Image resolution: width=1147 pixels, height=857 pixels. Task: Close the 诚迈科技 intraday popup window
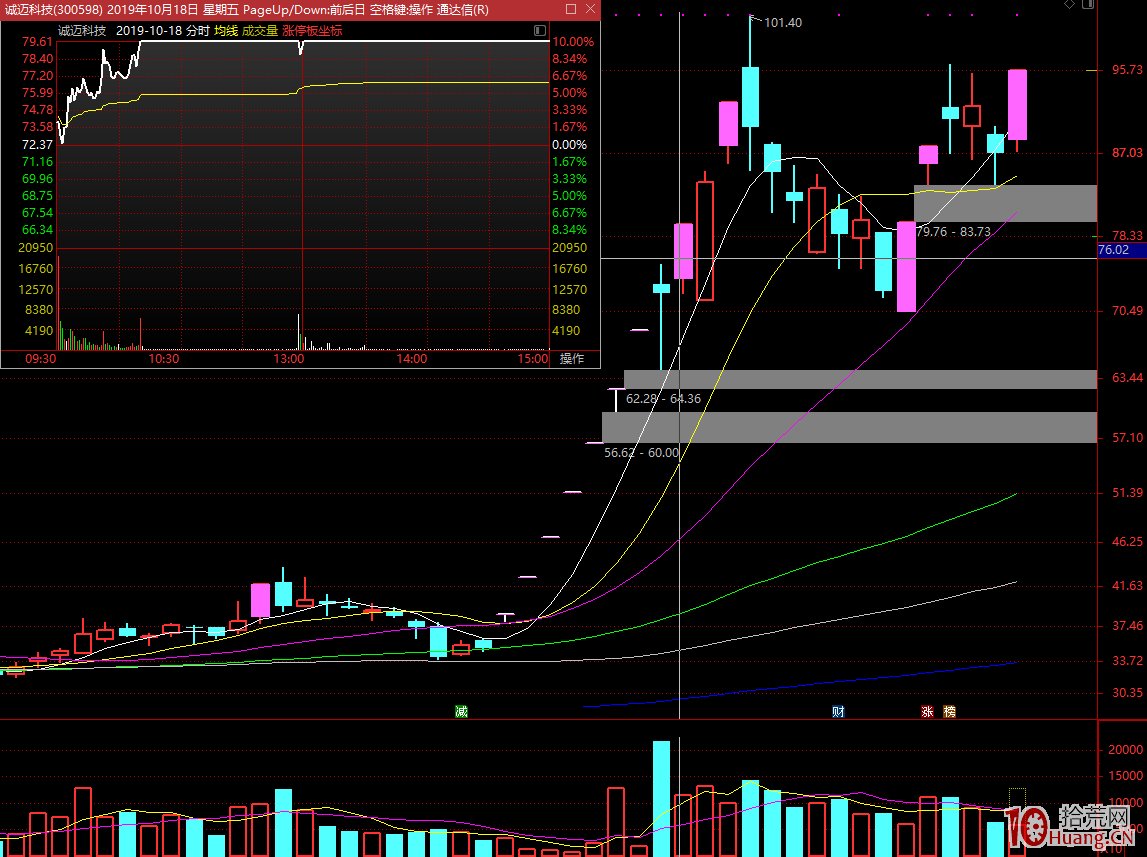coord(589,9)
